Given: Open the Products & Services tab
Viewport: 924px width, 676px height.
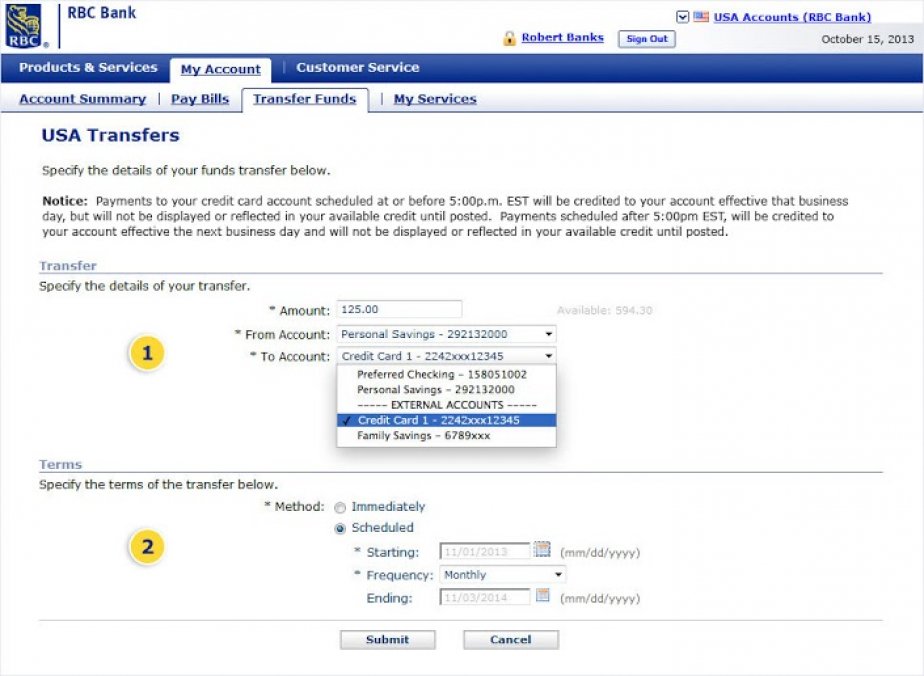Looking at the screenshot, I should click(88, 67).
